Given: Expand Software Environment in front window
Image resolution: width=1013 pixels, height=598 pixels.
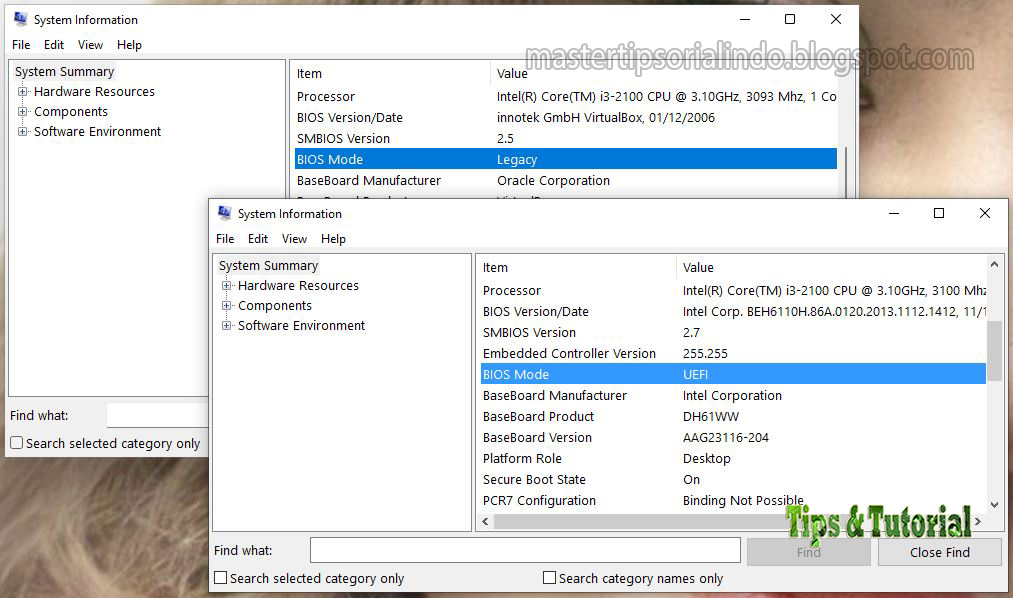Looking at the screenshot, I should click(226, 325).
